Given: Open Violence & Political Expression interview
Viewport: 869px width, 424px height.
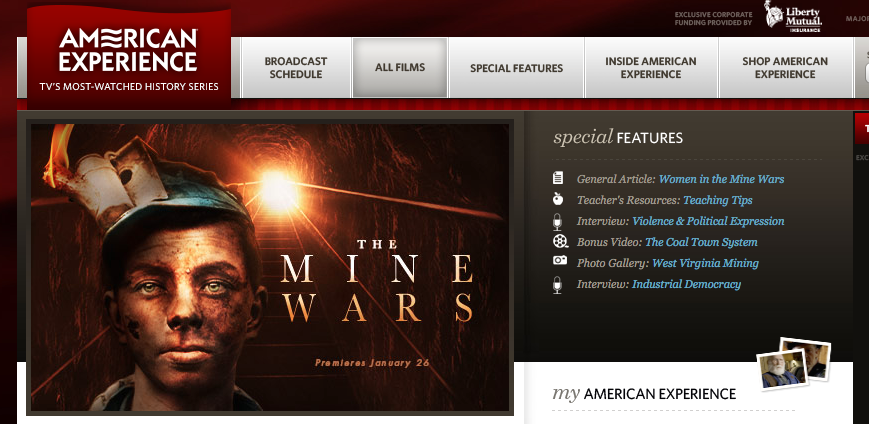Looking at the screenshot, I should (708, 221).
